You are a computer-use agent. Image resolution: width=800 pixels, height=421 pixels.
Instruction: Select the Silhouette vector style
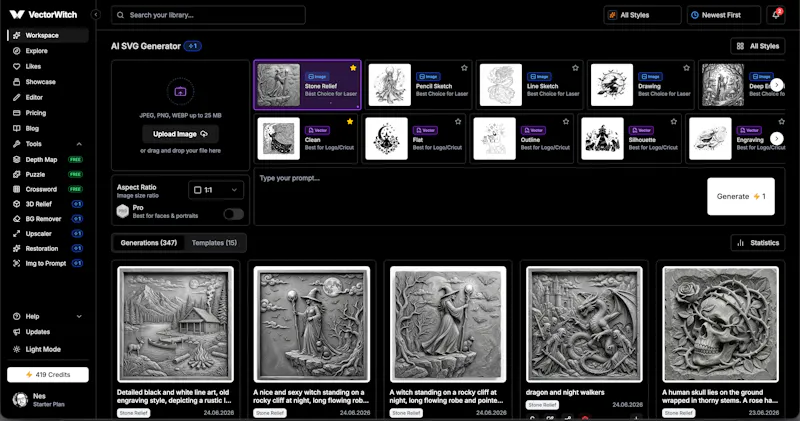tap(631, 138)
